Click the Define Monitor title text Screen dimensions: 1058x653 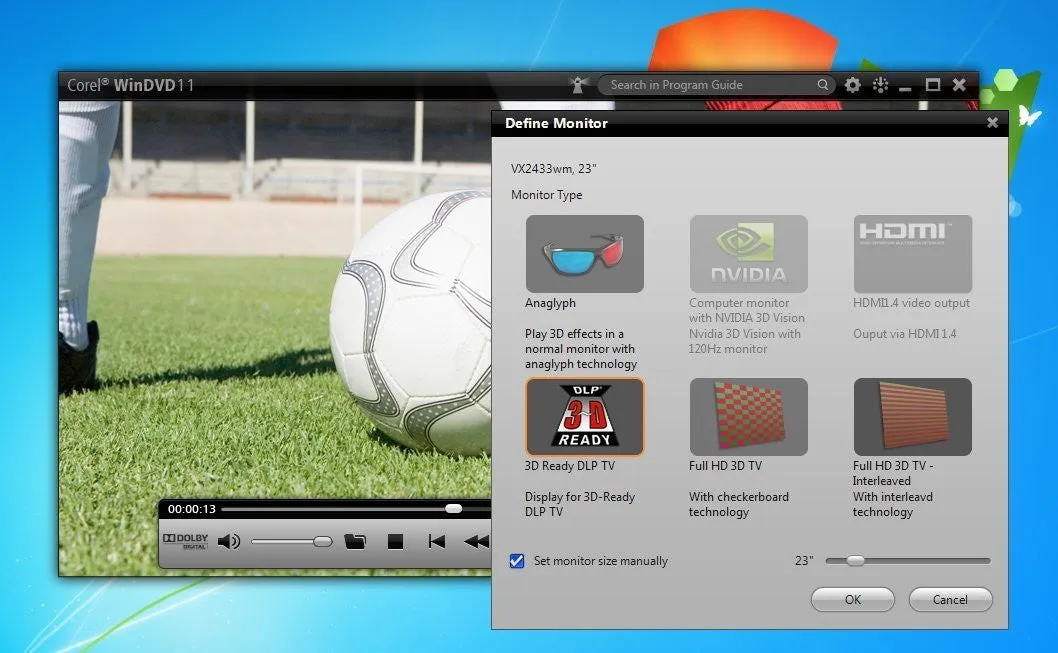[x=556, y=123]
